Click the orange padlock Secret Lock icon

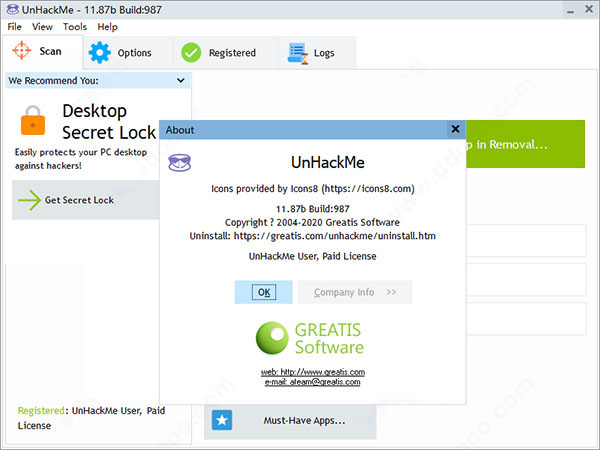pos(33,120)
